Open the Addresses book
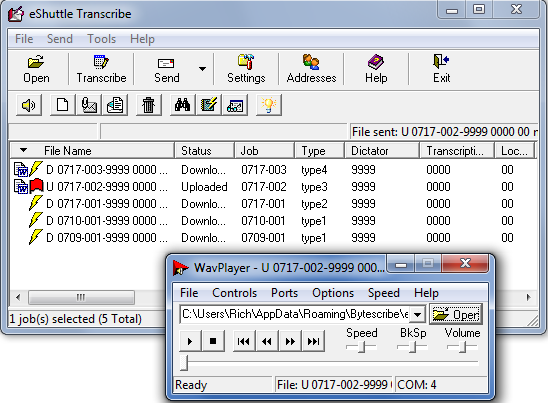This screenshot has width=548, height=403. tap(311, 69)
